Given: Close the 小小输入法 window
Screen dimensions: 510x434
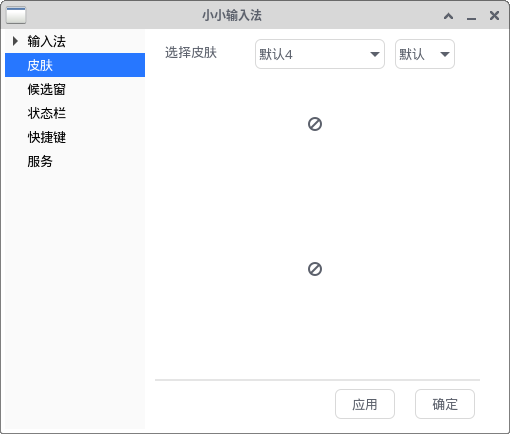Looking at the screenshot, I should click(494, 15).
